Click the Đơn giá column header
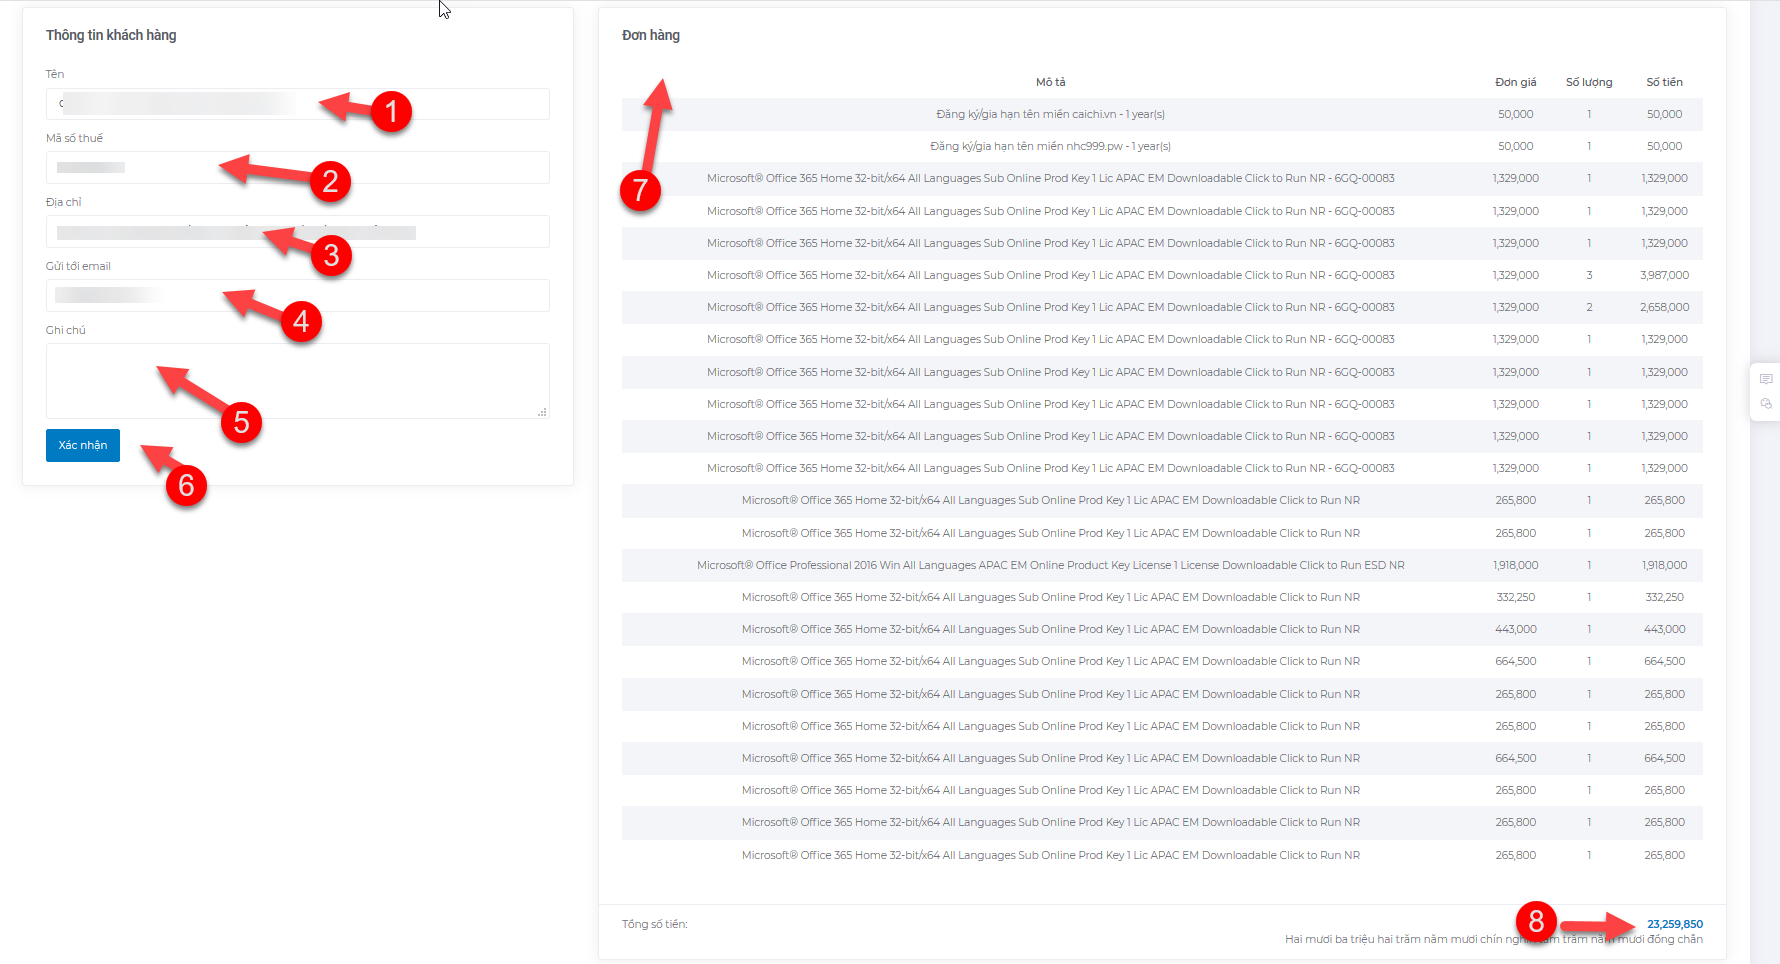This screenshot has width=1780, height=964. [1516, 82]
